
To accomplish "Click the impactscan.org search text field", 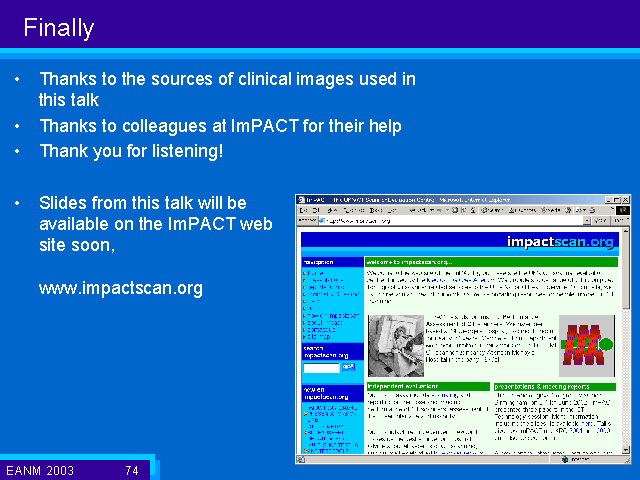I will coord(321,368).
